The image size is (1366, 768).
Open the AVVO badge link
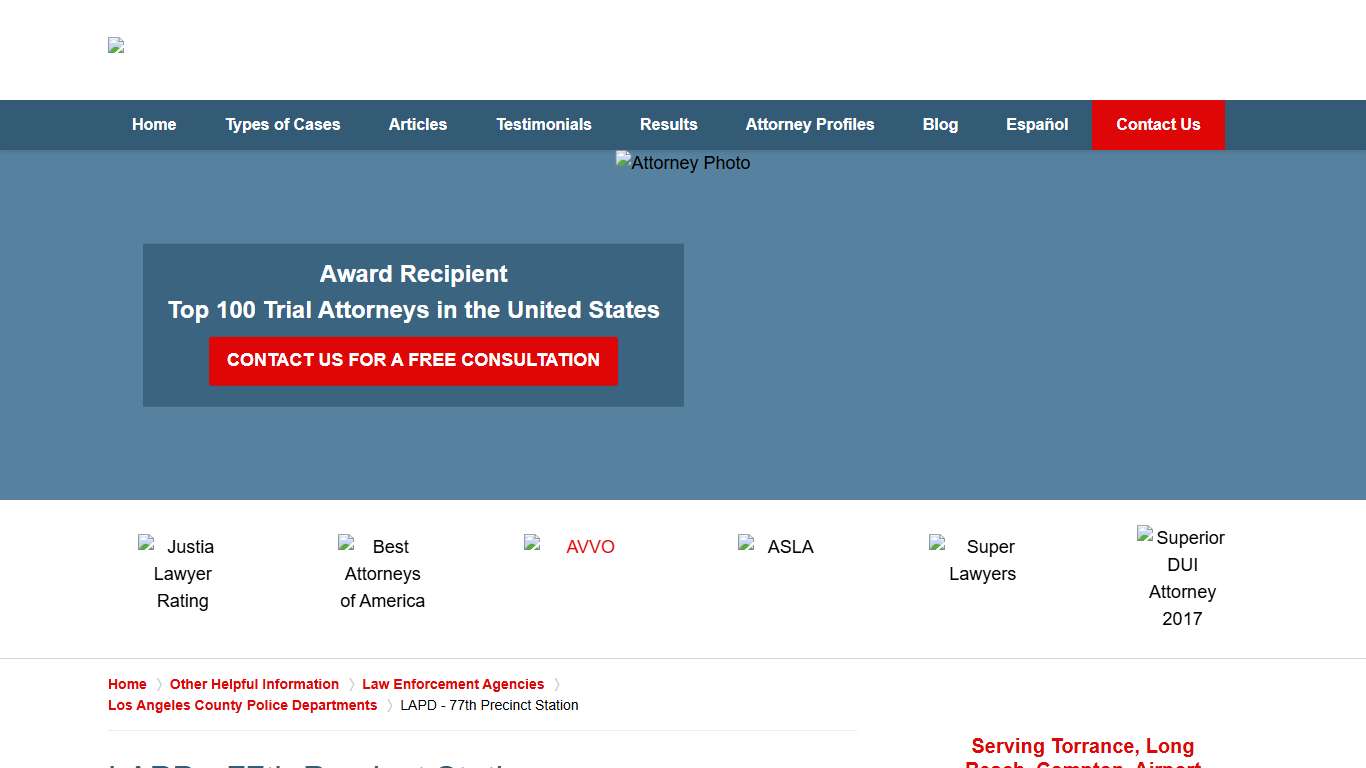pos(581,547)
